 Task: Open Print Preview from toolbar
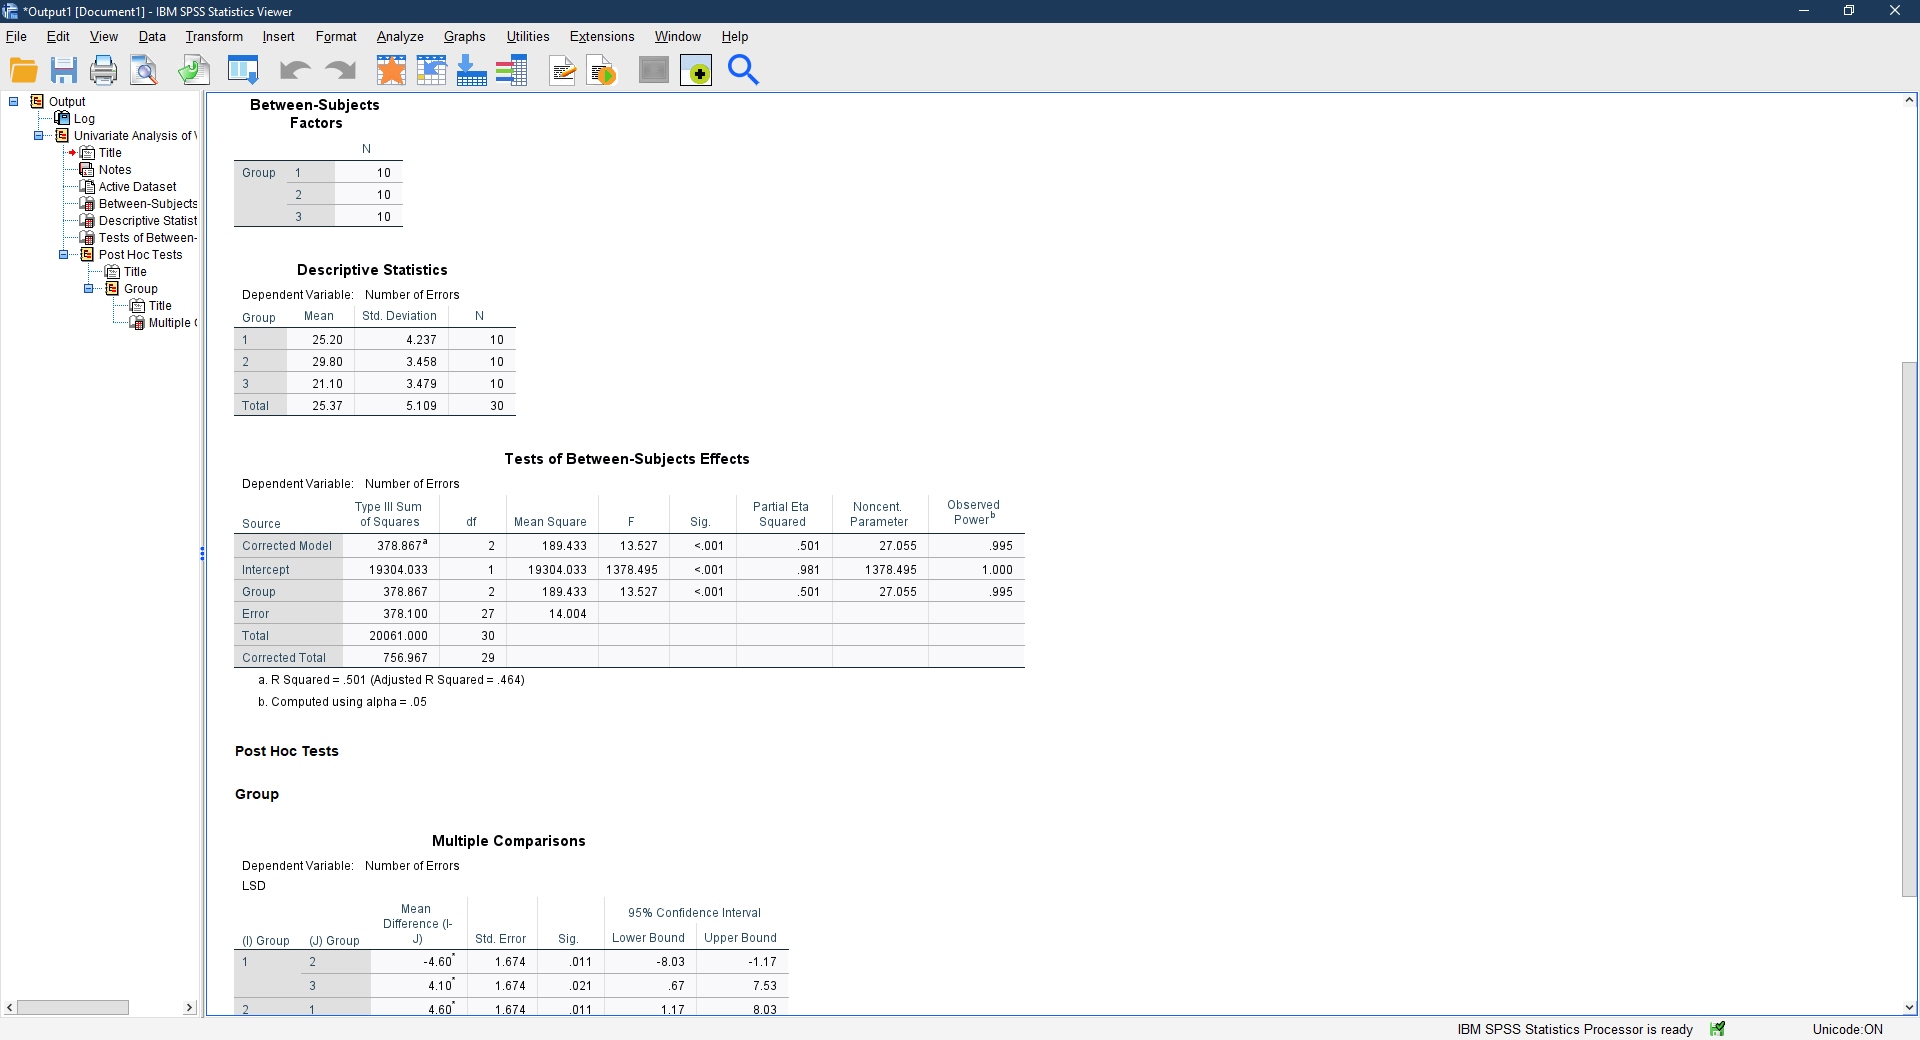pos(144,70)
